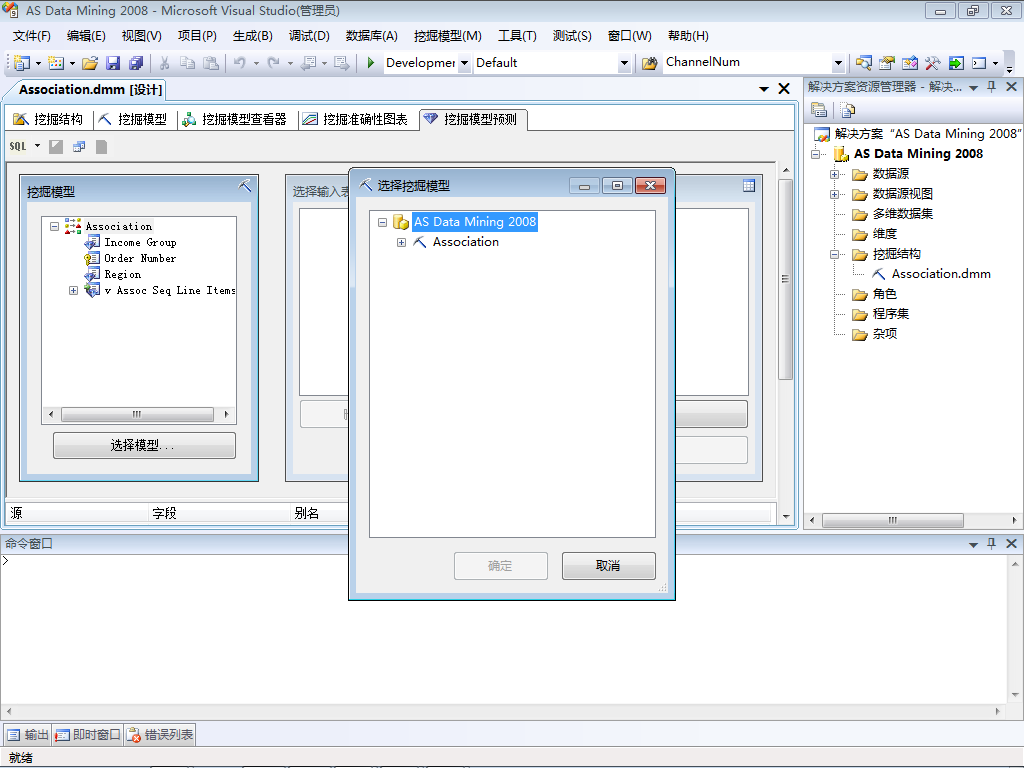Collapse AS Data Mining 2008 in dialog
This screenshot has width=1024, height=768.
[383, 222]
